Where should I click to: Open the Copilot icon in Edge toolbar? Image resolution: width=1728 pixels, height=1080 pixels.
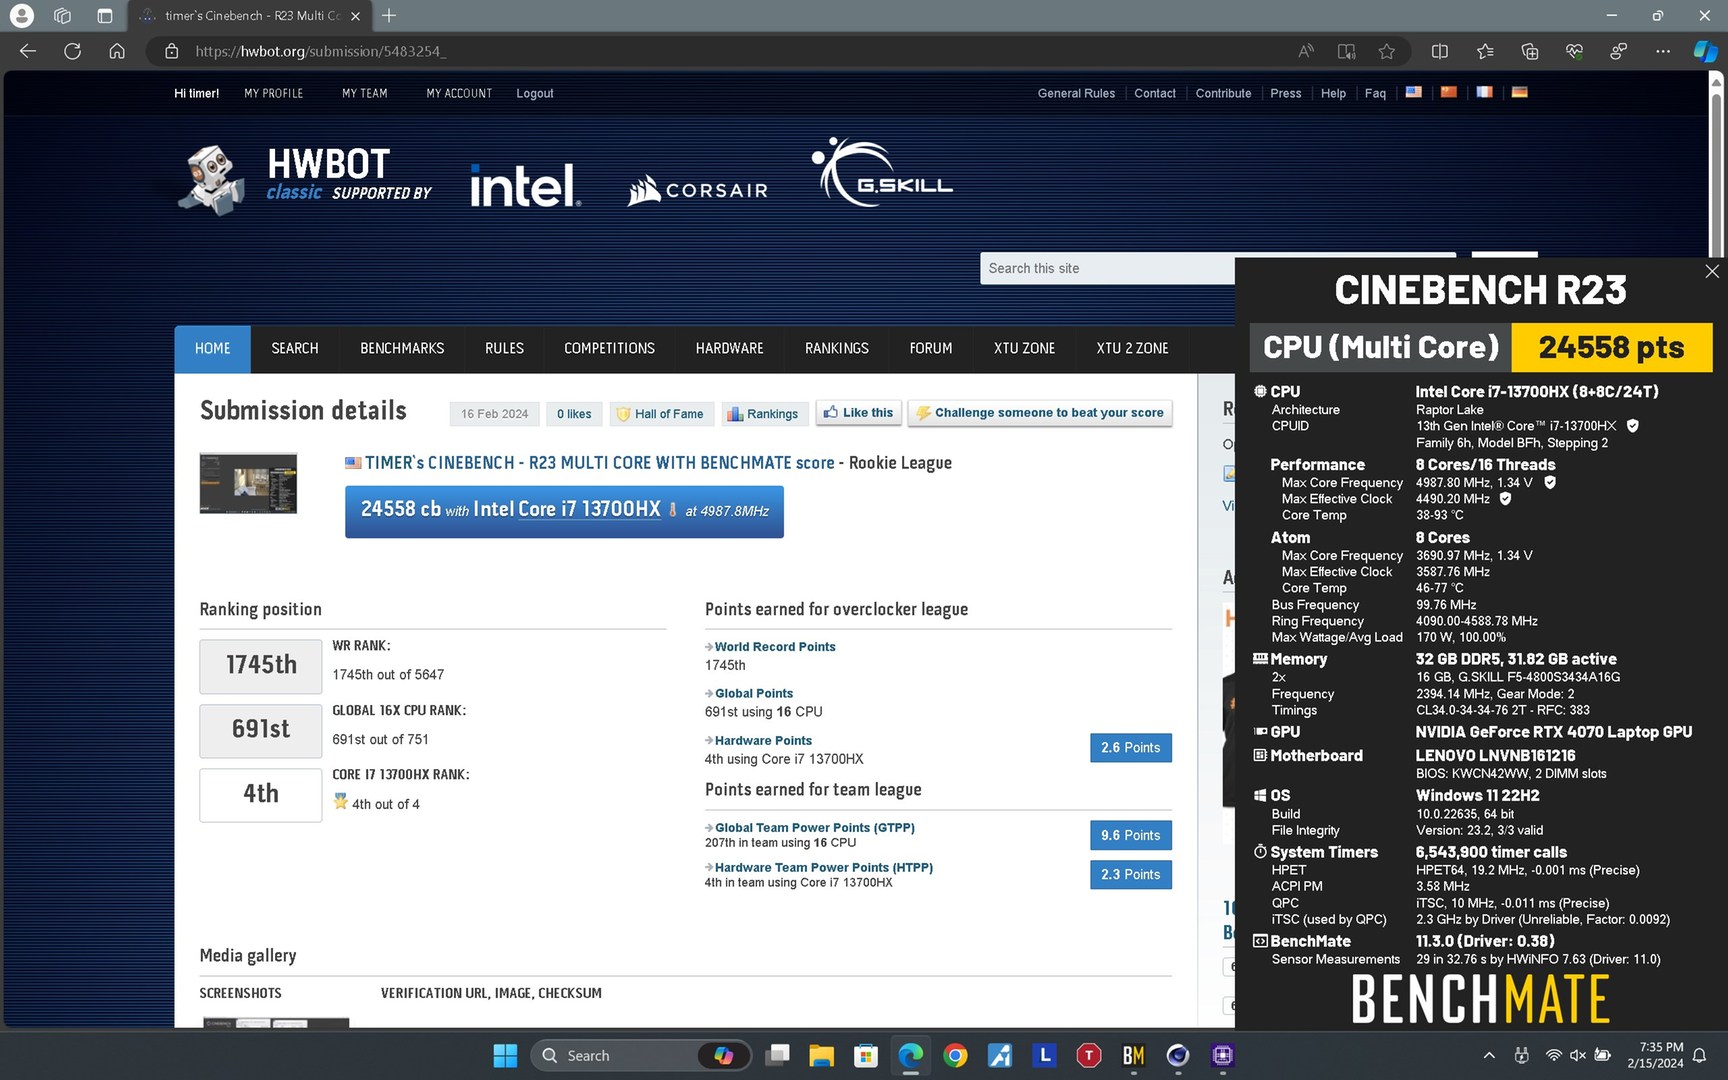tap(1705, 51)
